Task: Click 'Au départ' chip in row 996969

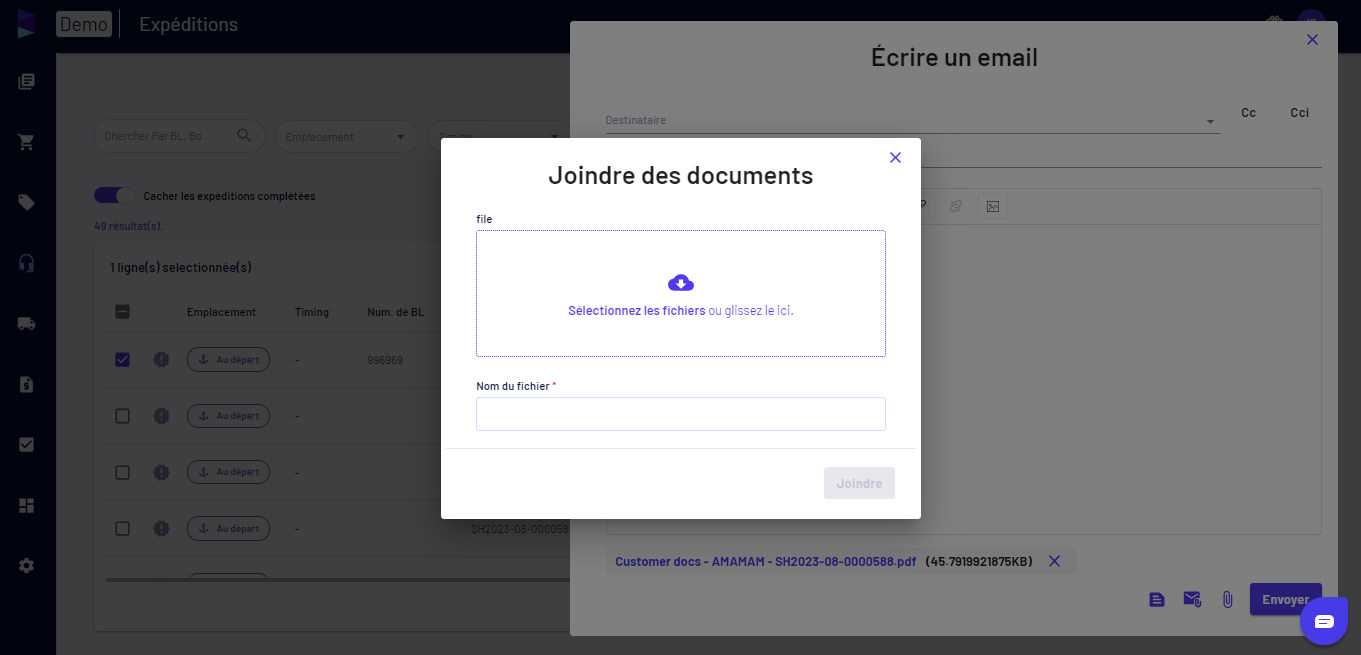Action: pyautogui.click(x=228, y=359)
